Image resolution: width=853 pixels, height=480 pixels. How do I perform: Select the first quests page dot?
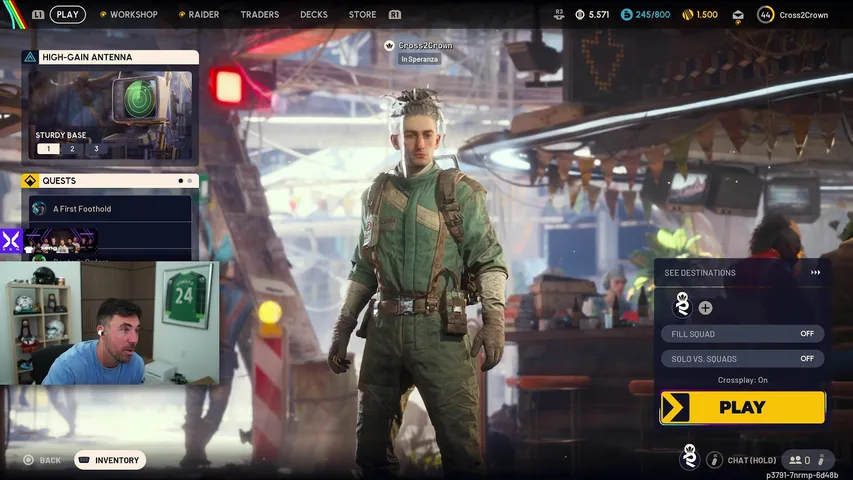coord(181,181)
